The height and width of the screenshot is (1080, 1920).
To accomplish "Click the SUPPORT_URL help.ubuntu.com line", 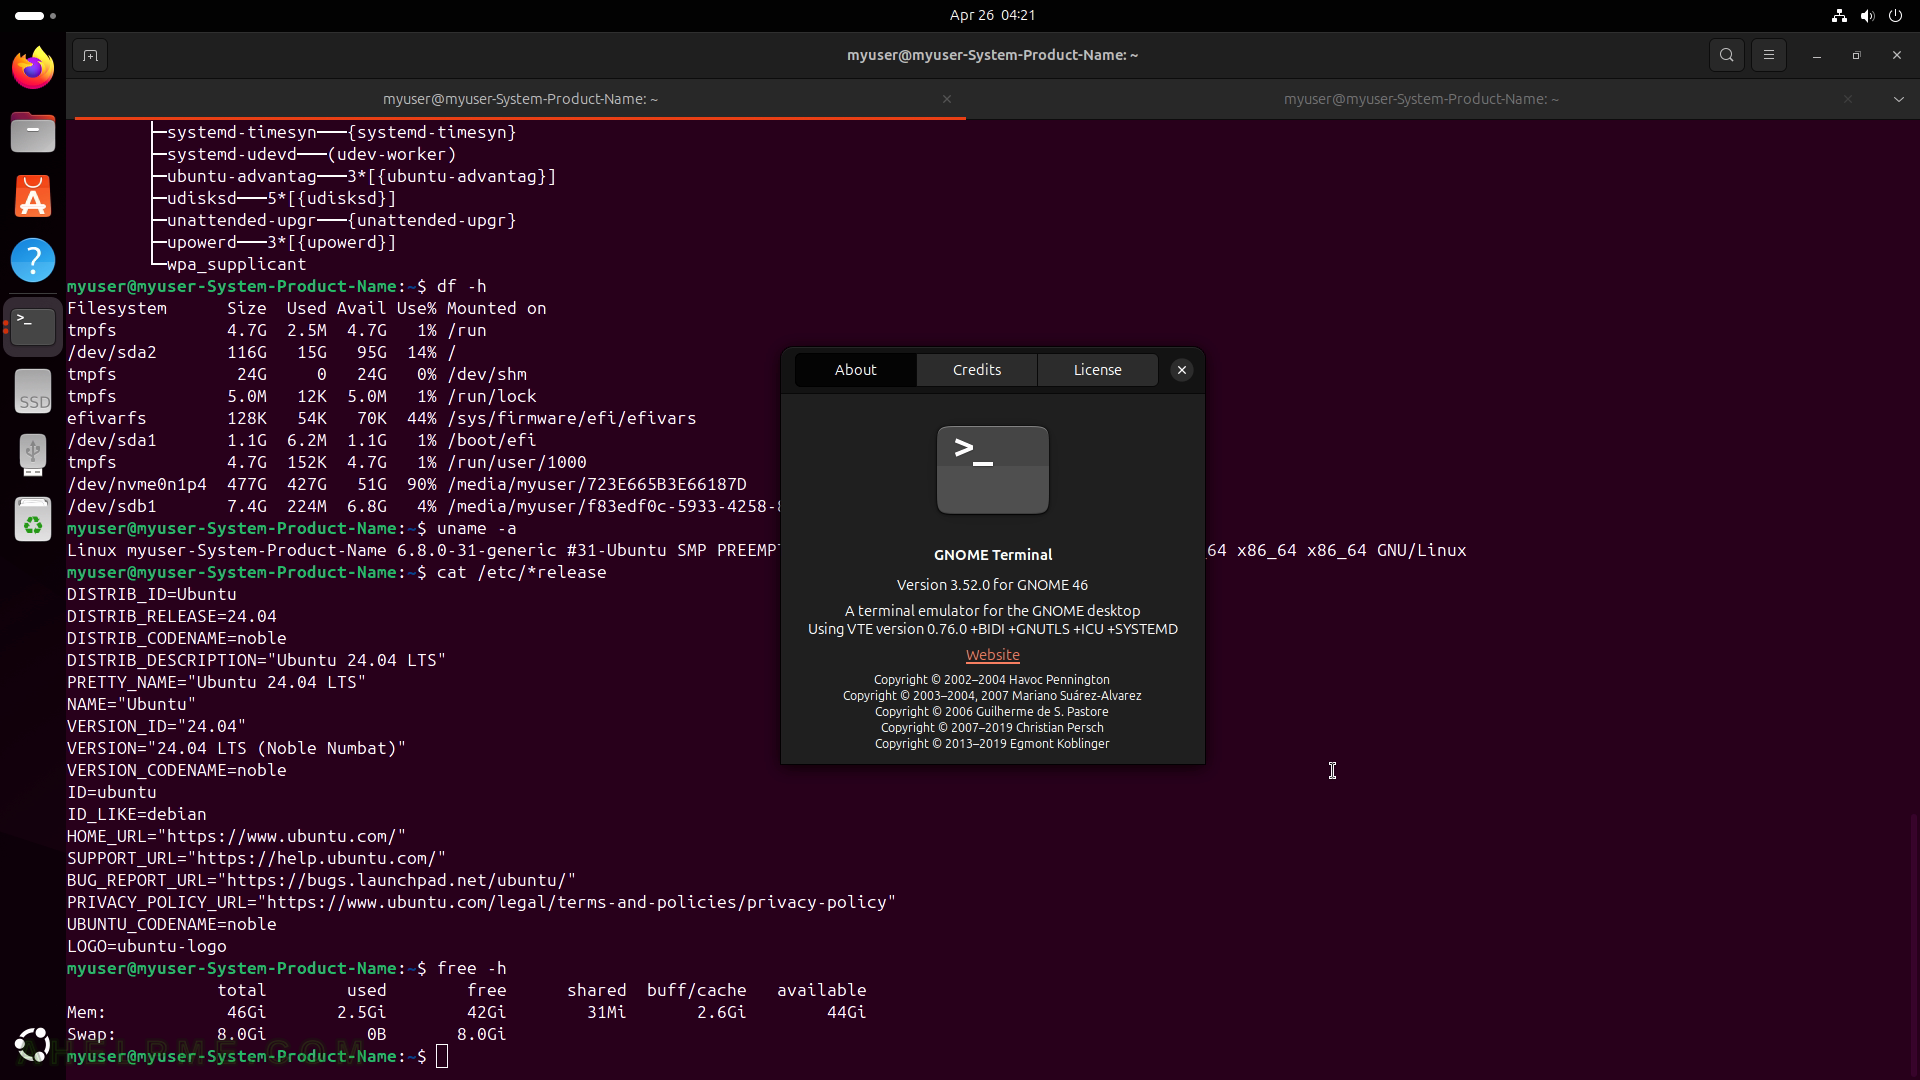I will click(257, 858).
